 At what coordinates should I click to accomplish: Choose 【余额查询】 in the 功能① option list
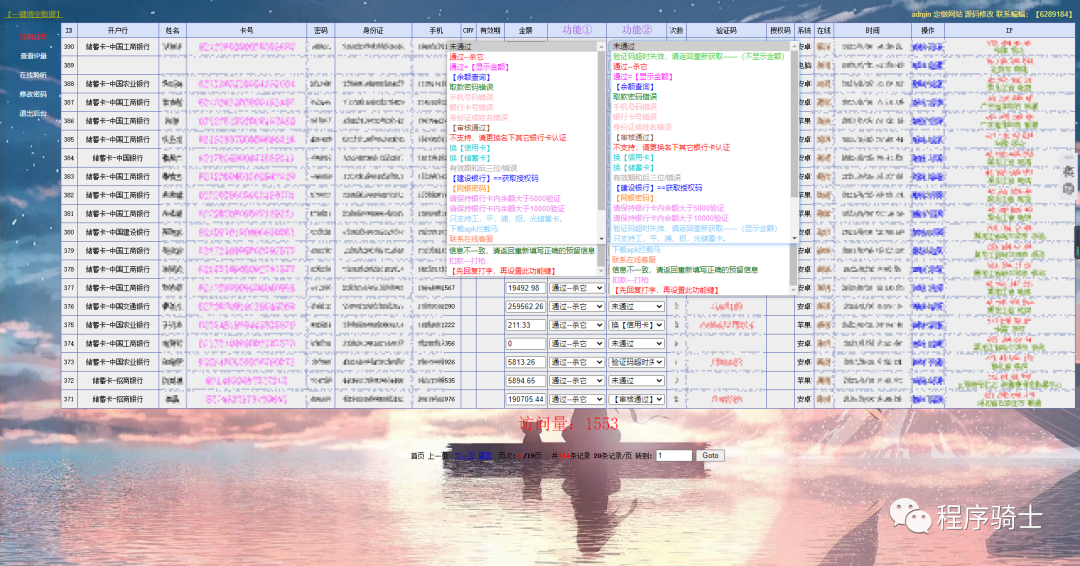[x=471, y=77]
